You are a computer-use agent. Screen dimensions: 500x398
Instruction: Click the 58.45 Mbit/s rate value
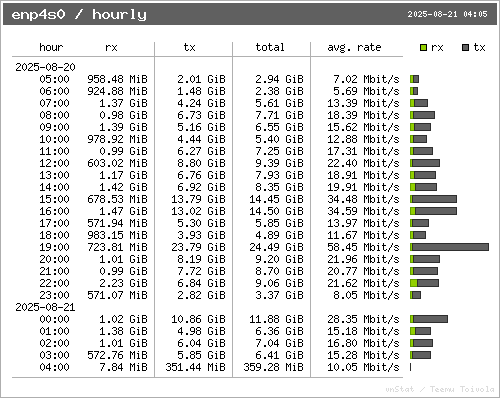click(363, 247)
